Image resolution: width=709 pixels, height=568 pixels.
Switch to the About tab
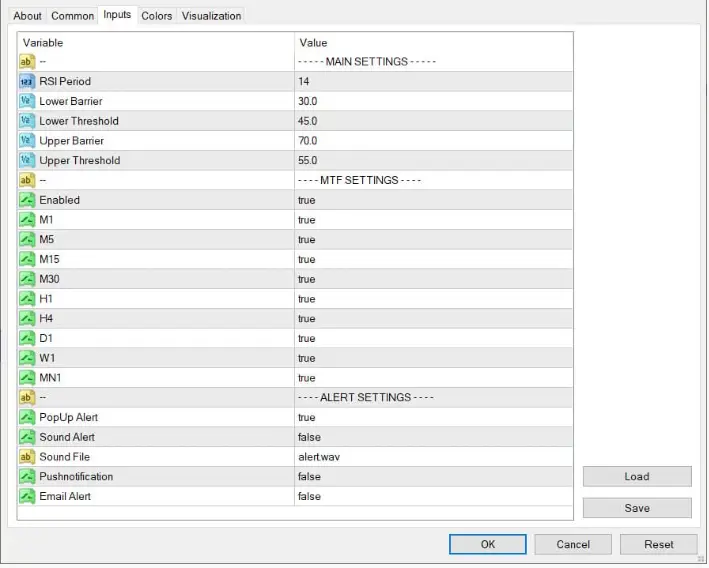pos(27,16)
